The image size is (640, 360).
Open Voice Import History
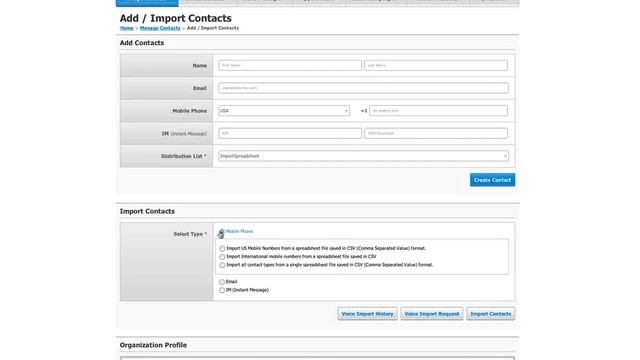point(367,314)
